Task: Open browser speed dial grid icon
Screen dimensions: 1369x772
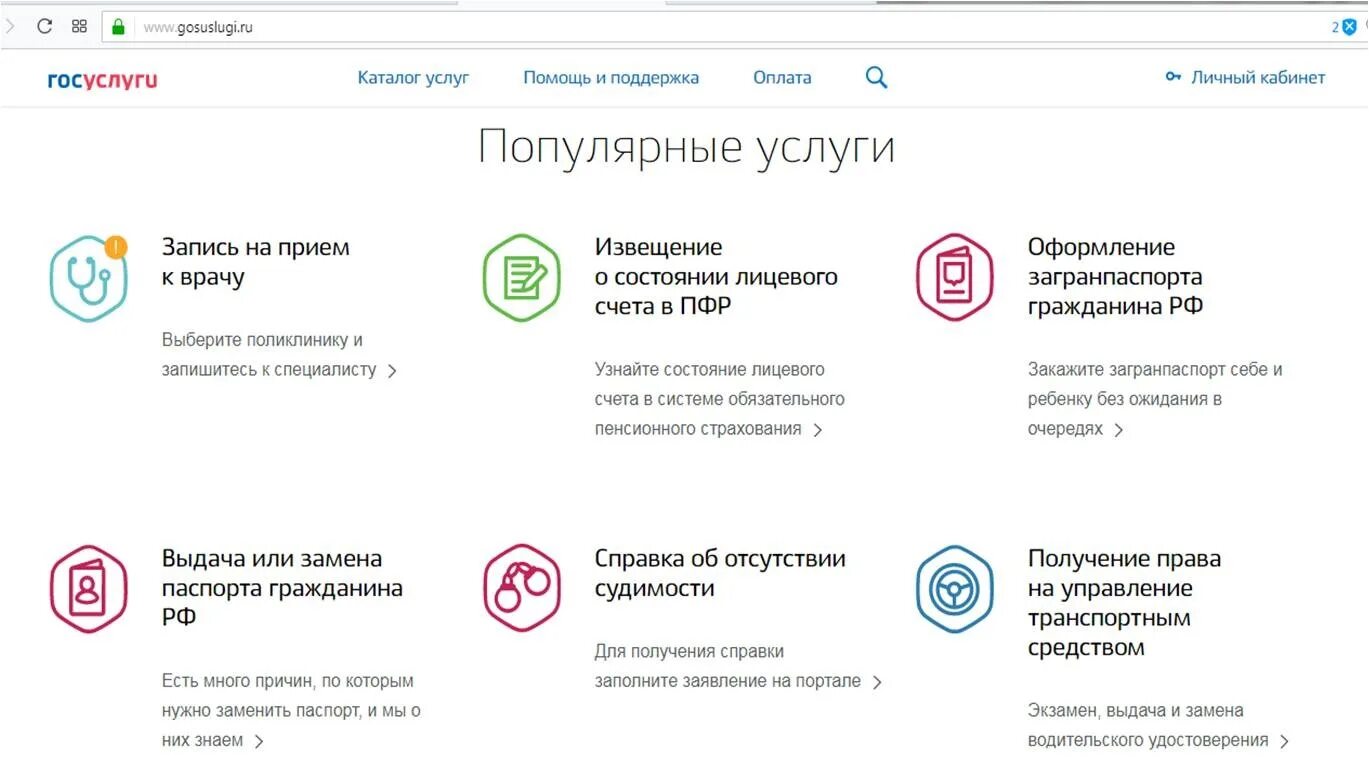Action: [80, 27]
